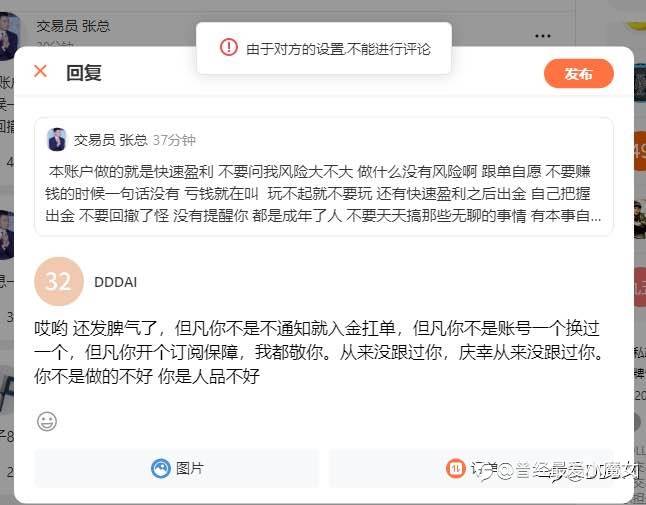Click the 图片 image upload icon
Viewport: 646px width, 505px height.
pos(161,468)
